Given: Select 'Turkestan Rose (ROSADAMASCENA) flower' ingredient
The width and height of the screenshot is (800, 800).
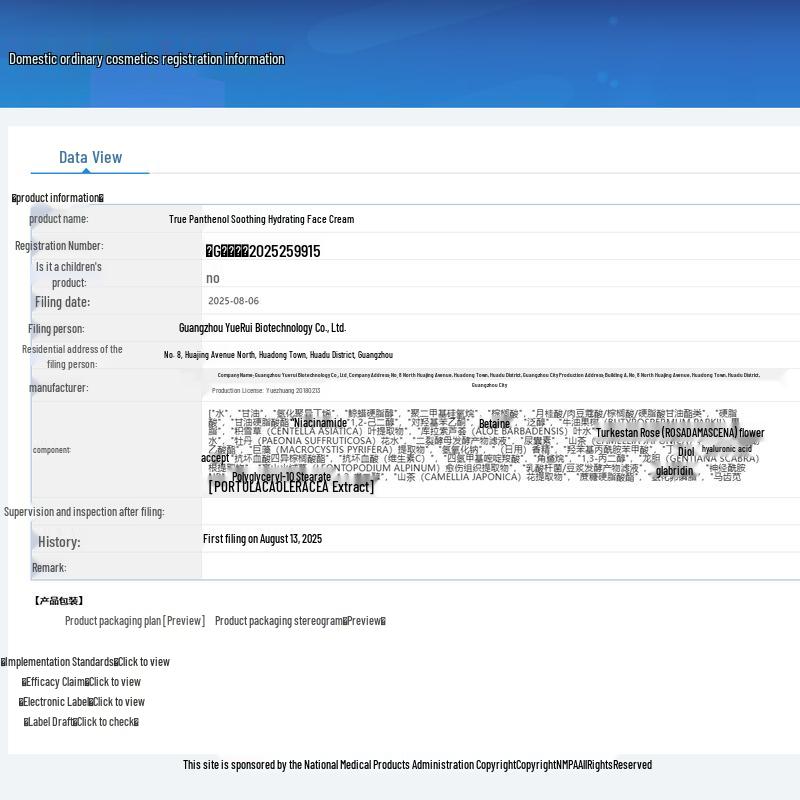Looking at the screenshot, I should pos(680,433).
